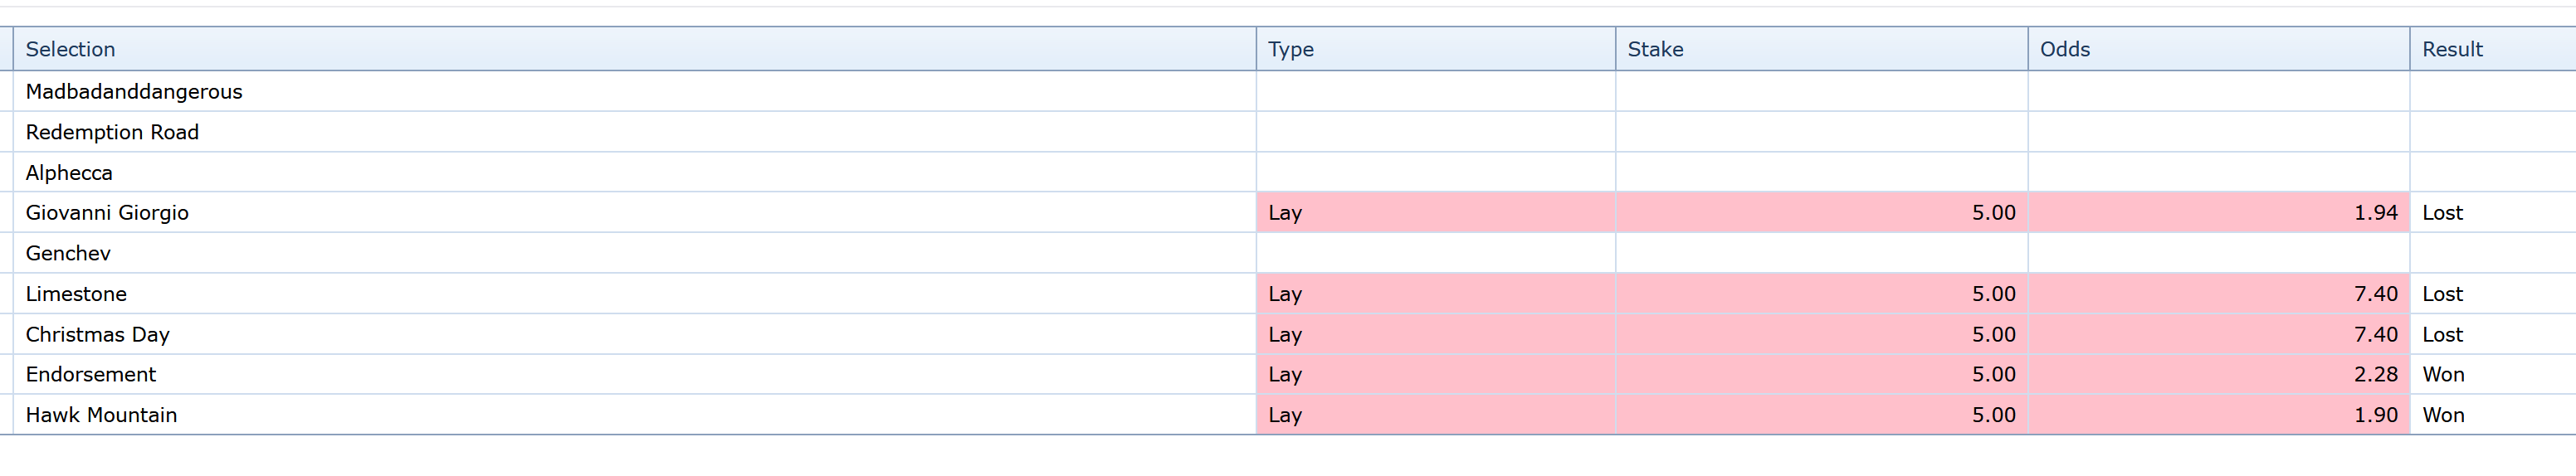2576x476 pixels.
Task: Sort by the Odds column header
Action: (x=2064, y=49)
